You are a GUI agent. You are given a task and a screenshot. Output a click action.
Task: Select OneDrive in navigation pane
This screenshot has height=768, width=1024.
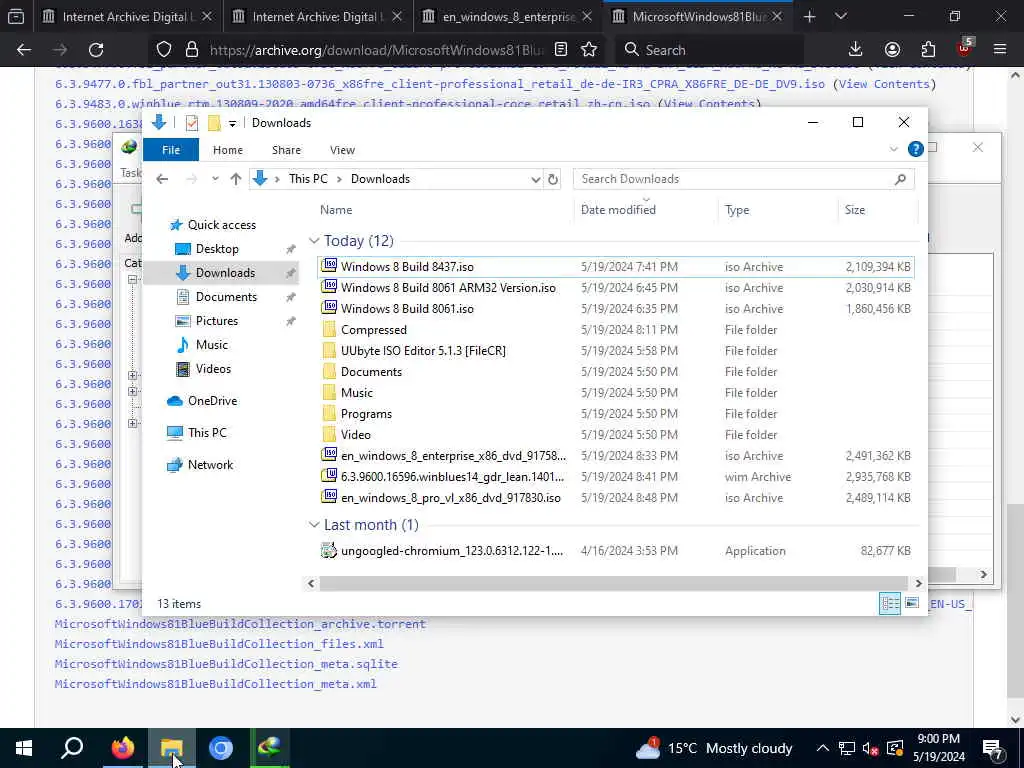212,401
